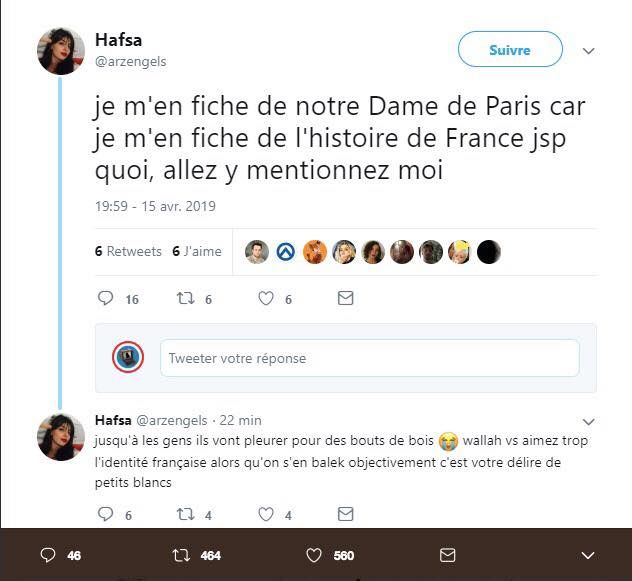Image resolution: width=632 pixels, height=581 pixels.
Task: Open Hafsa's profile picture at top
Action: click(61, 51)
